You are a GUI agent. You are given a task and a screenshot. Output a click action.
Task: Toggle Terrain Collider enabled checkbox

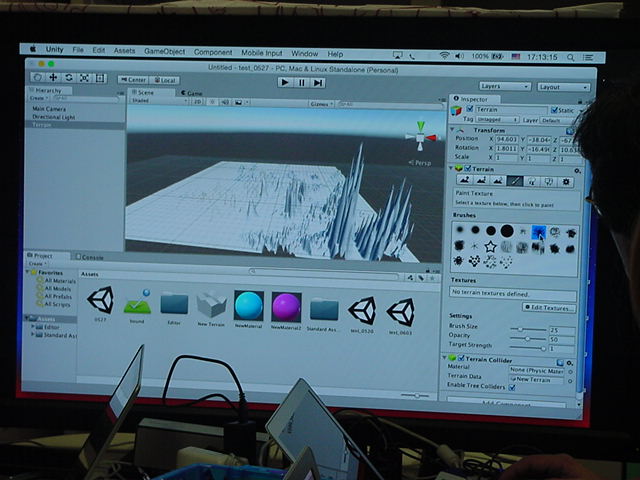[461, 358]
